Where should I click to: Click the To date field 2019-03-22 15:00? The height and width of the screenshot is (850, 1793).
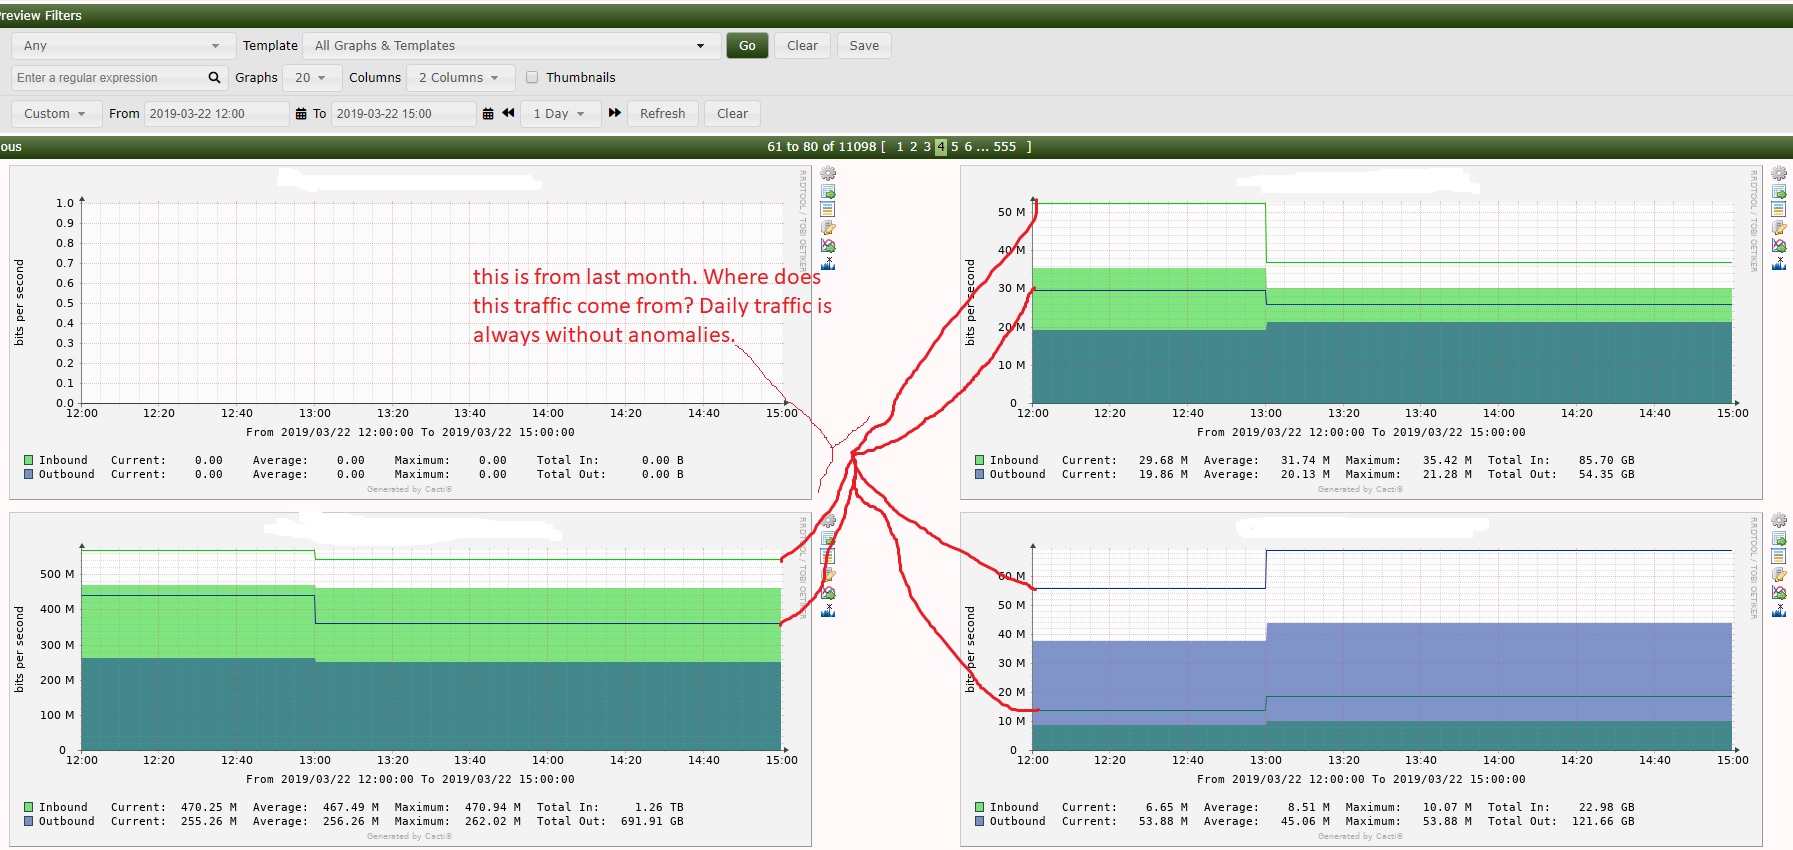pos(404,113)
